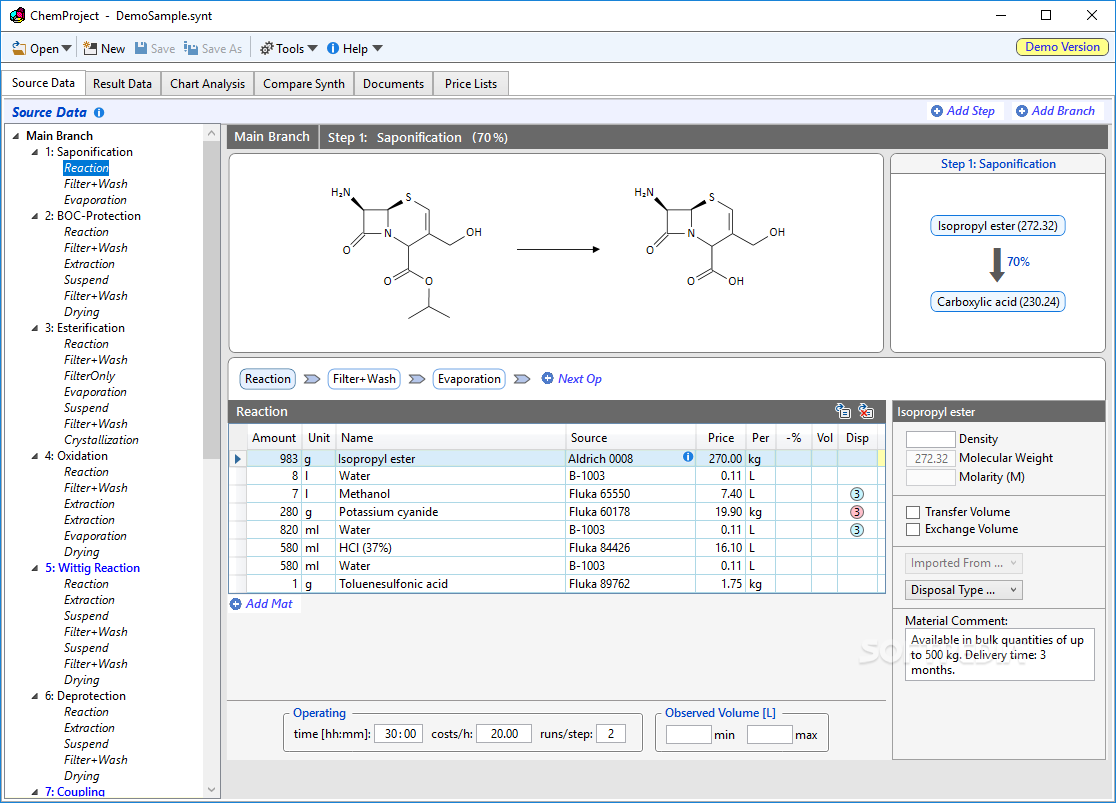Click the Add Mat link
Image resolution: width=1116 pixels, height=803 pixels.
pyautogui.click(x=261, y=604)
